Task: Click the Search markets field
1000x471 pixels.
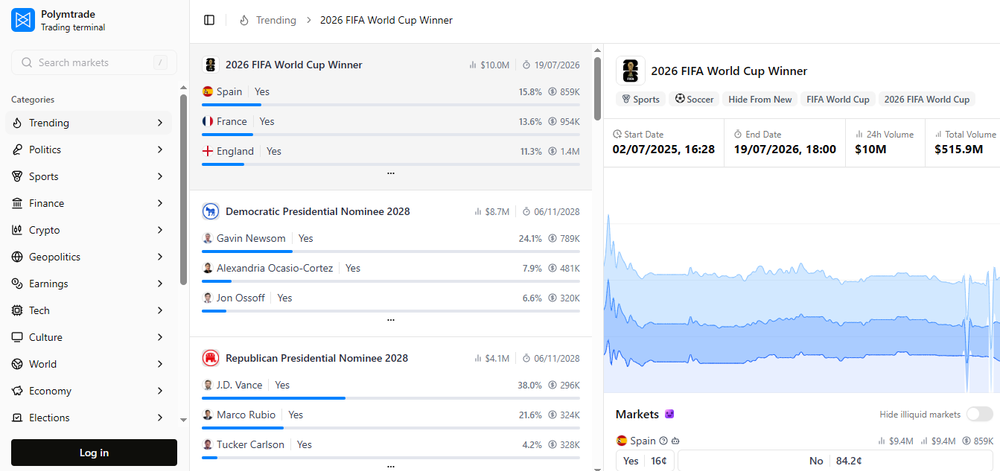Action: point(94,63)
